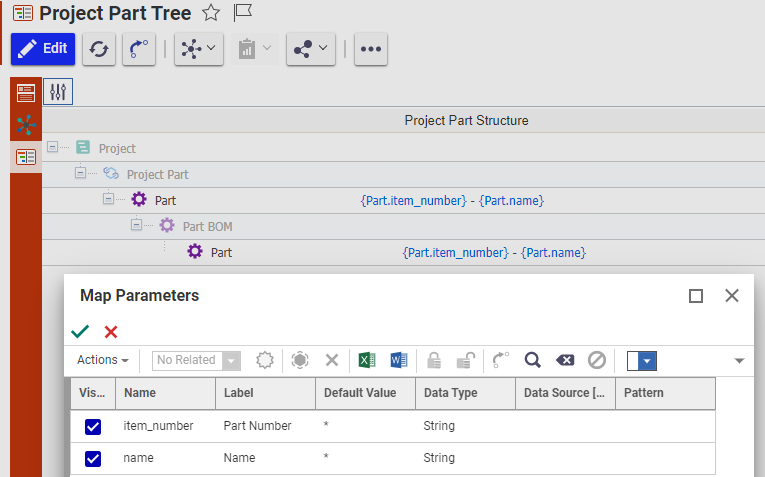This screenshot has height=477, width=765.
Task: Collapse the Part BOM tree node
Action: tap(136, 226)
